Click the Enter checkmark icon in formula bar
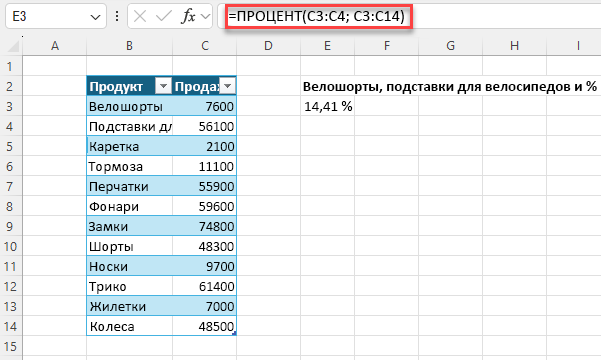The image size is (601, 360). [164, 16]
